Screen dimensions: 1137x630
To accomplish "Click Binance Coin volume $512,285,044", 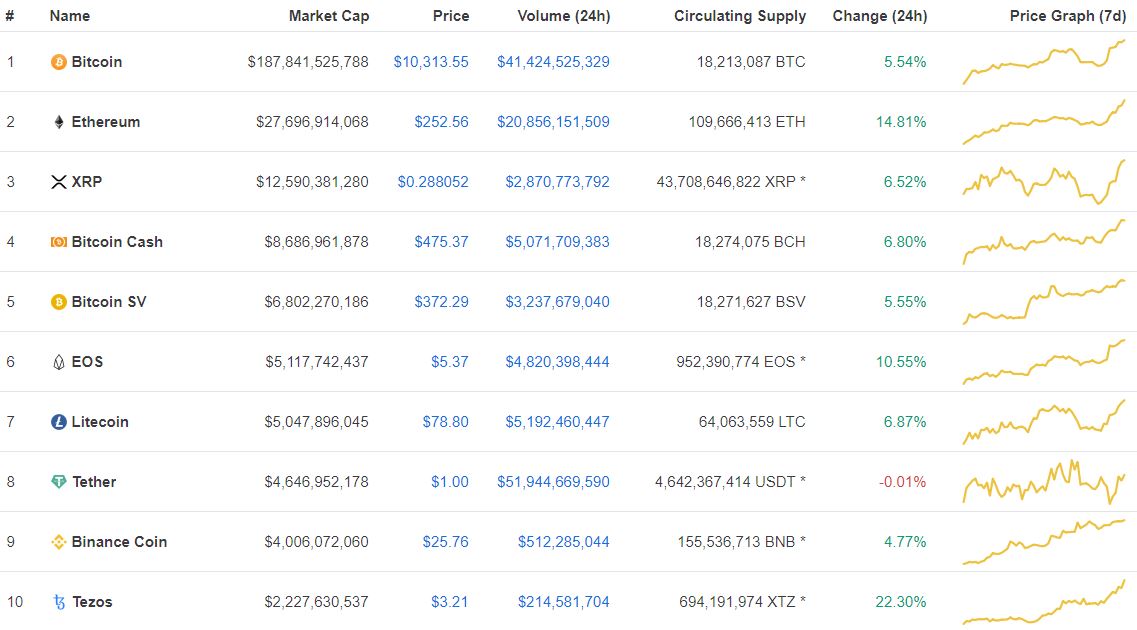I will coord(563,542).
